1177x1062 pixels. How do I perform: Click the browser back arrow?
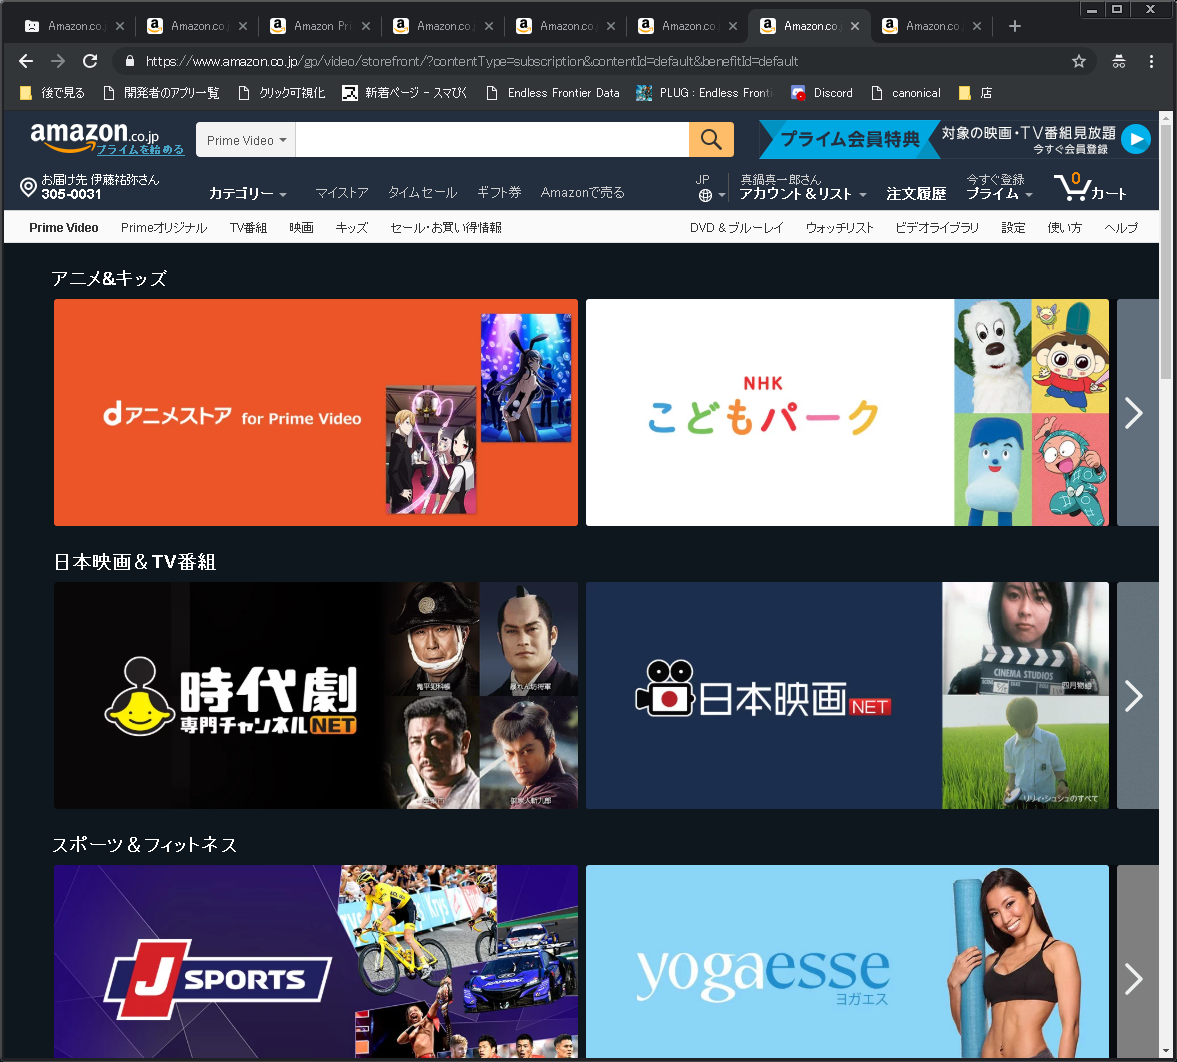[26, 61]
